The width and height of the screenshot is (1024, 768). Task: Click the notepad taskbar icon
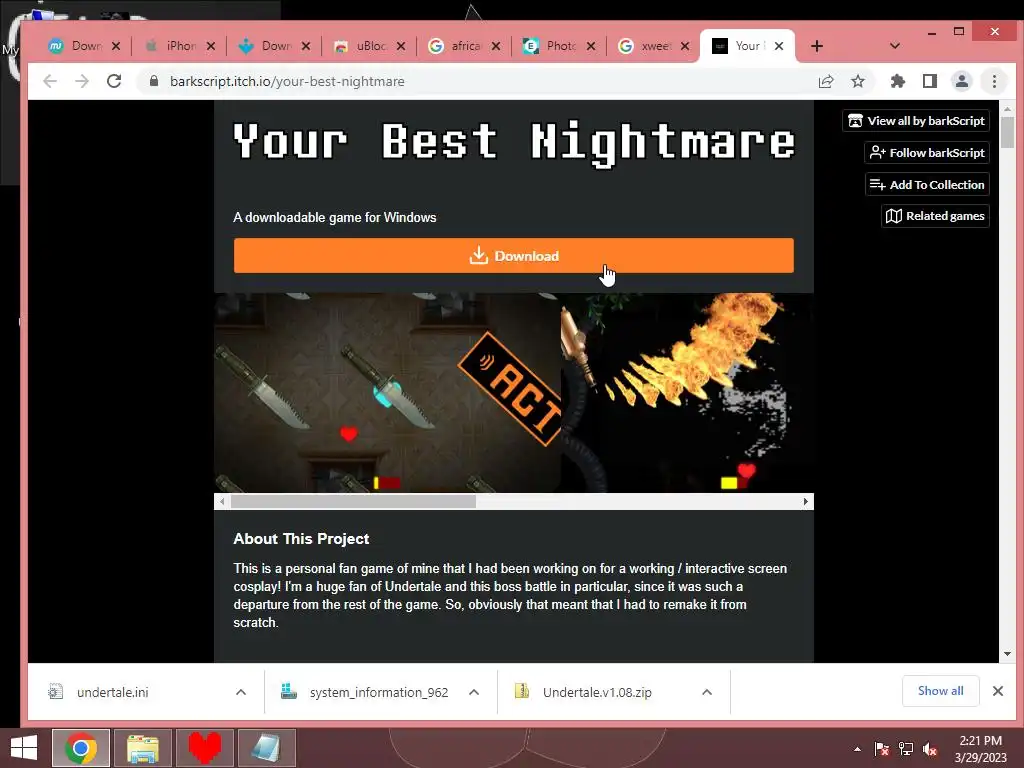266,748
